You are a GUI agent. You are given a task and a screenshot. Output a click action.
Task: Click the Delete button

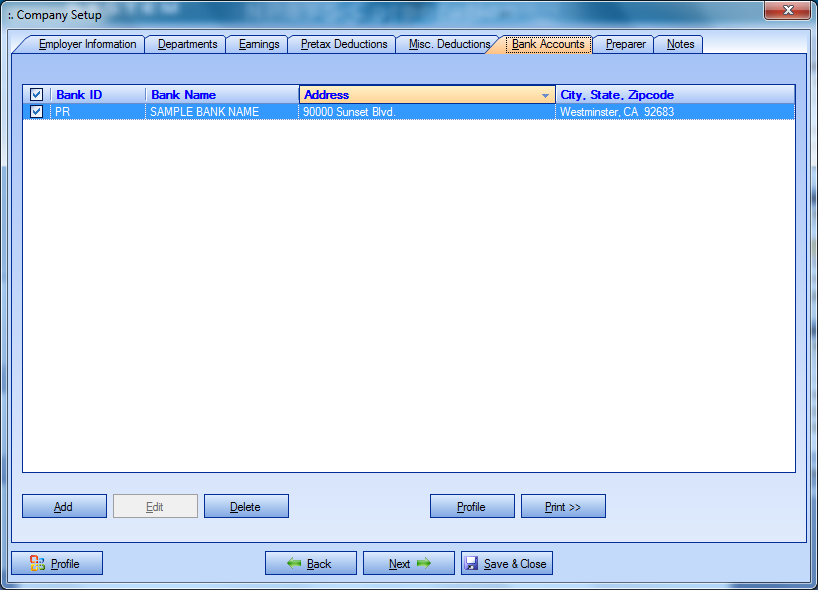246,507
